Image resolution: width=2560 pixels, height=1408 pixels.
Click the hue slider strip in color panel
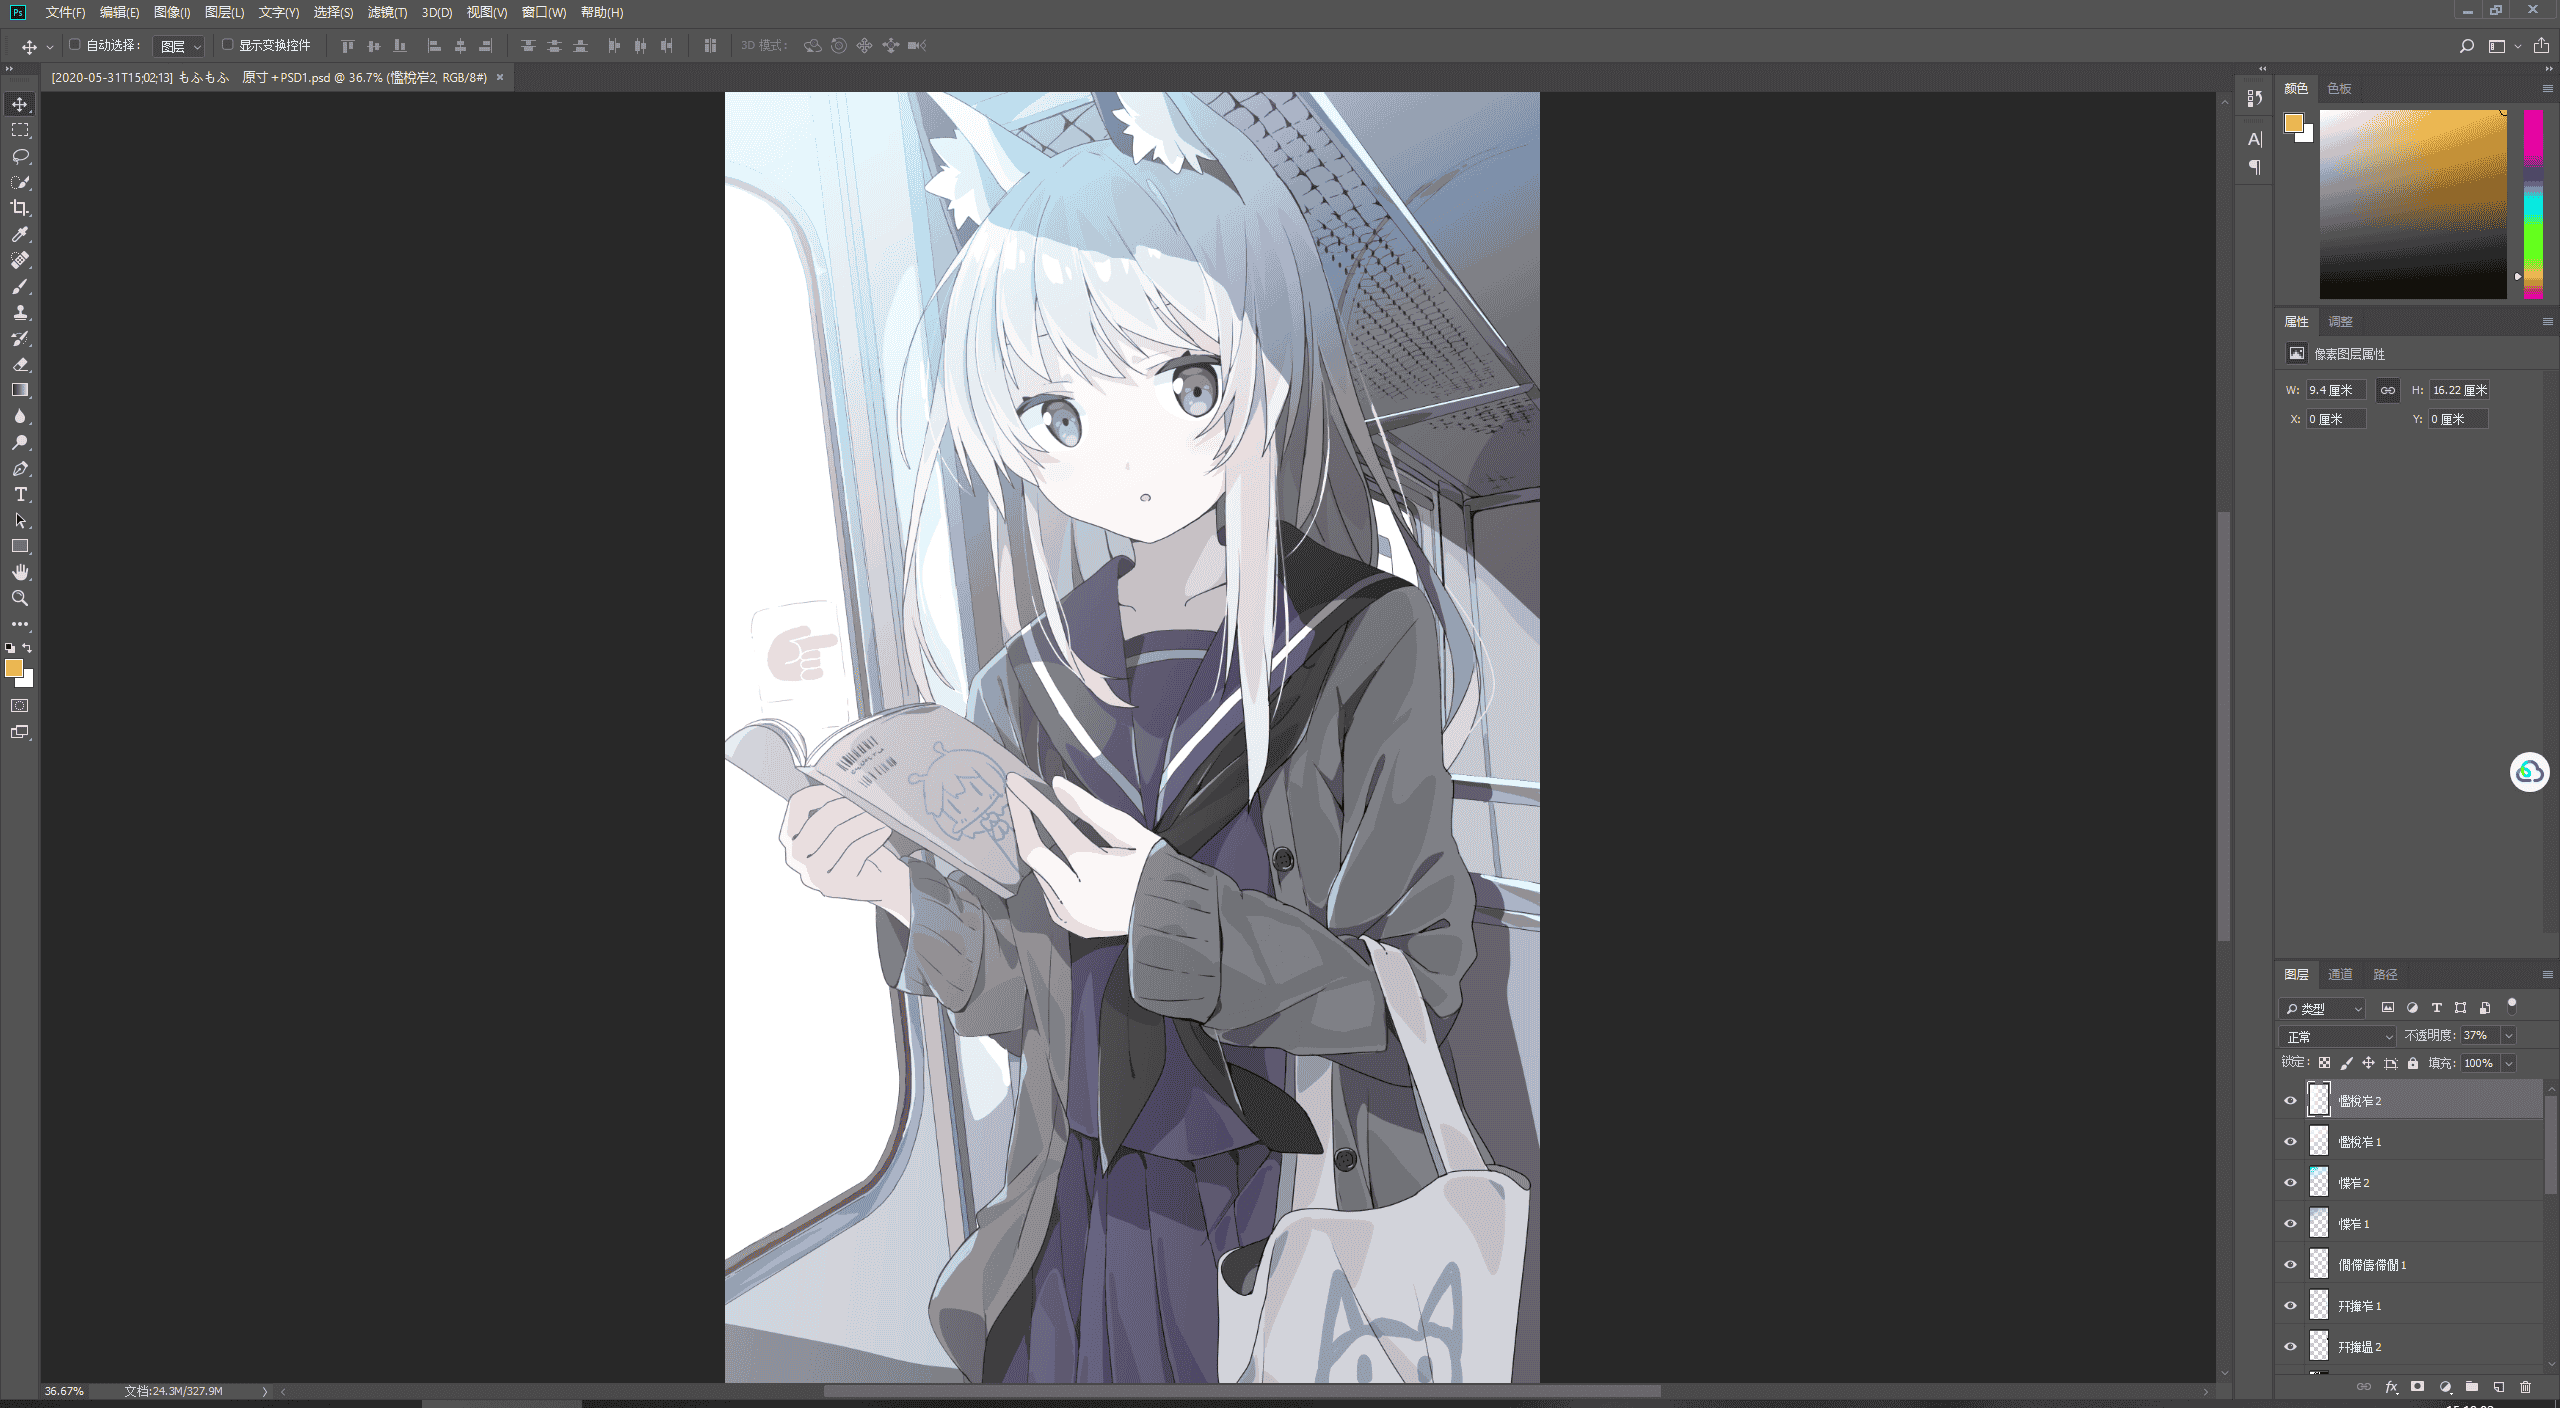tap(2533, 204)
